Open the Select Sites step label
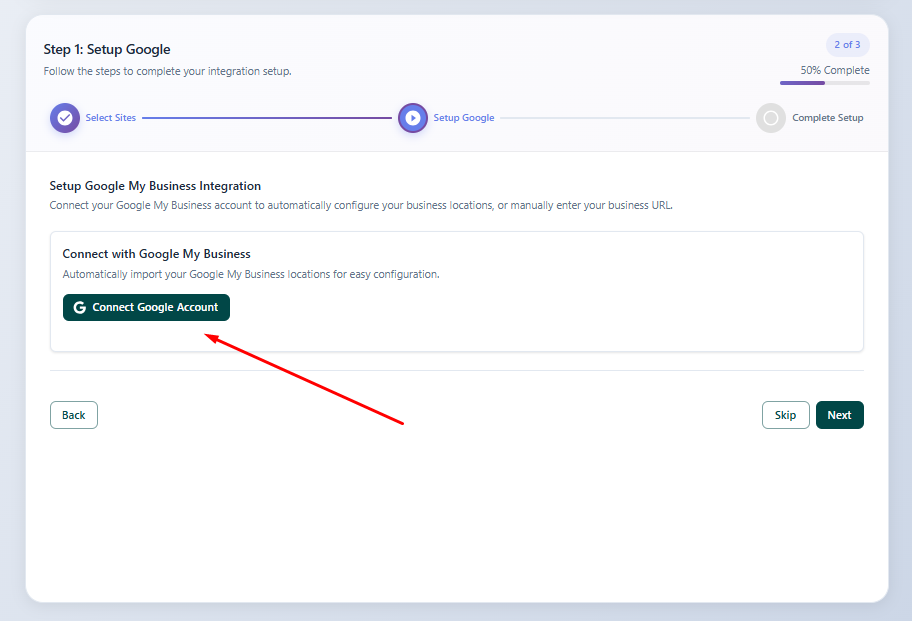Image resolution: width=912 pixels, height=621 pixels. click(111, 117)
